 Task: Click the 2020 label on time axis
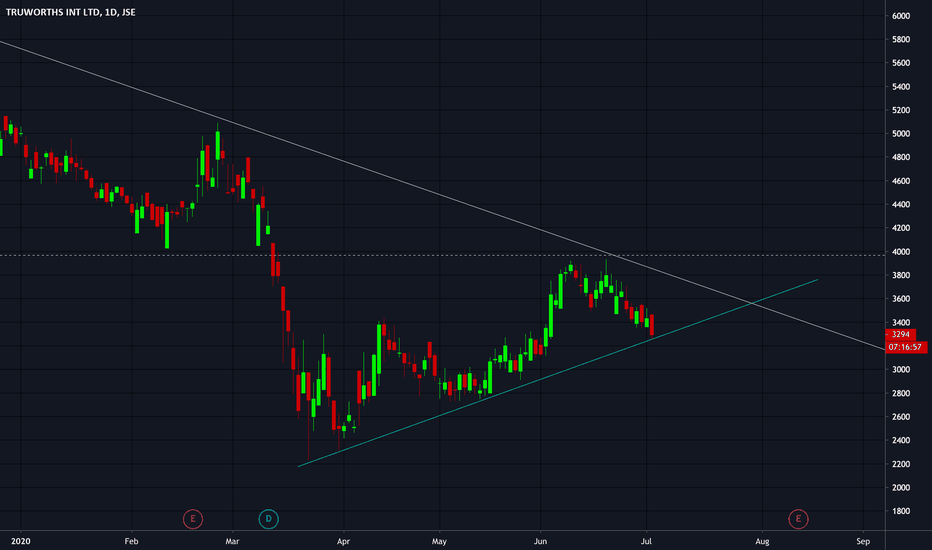click(20, 541)
